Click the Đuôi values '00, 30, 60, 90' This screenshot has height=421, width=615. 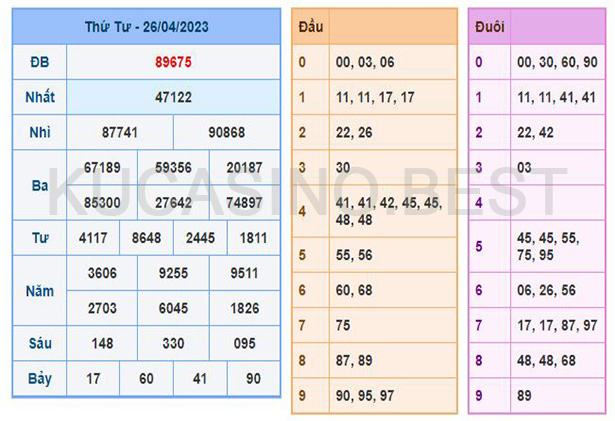[557, 62]
